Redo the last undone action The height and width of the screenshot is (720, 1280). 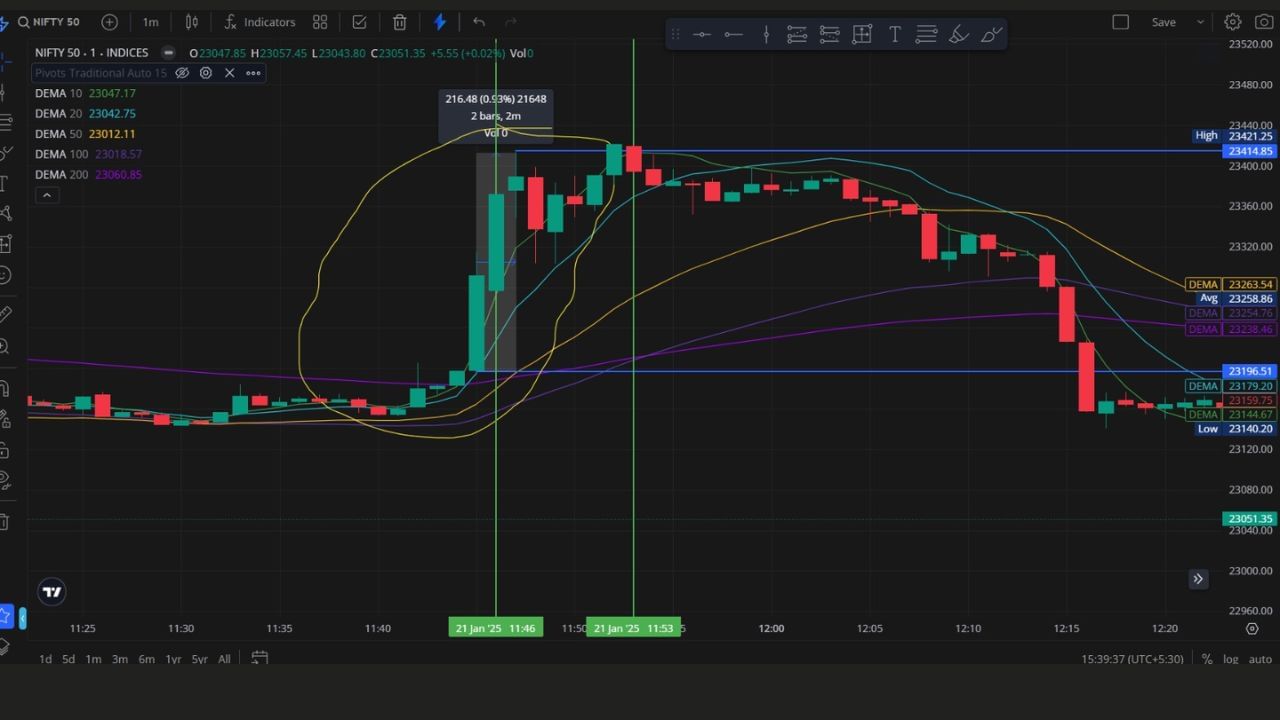click(511, 22)
